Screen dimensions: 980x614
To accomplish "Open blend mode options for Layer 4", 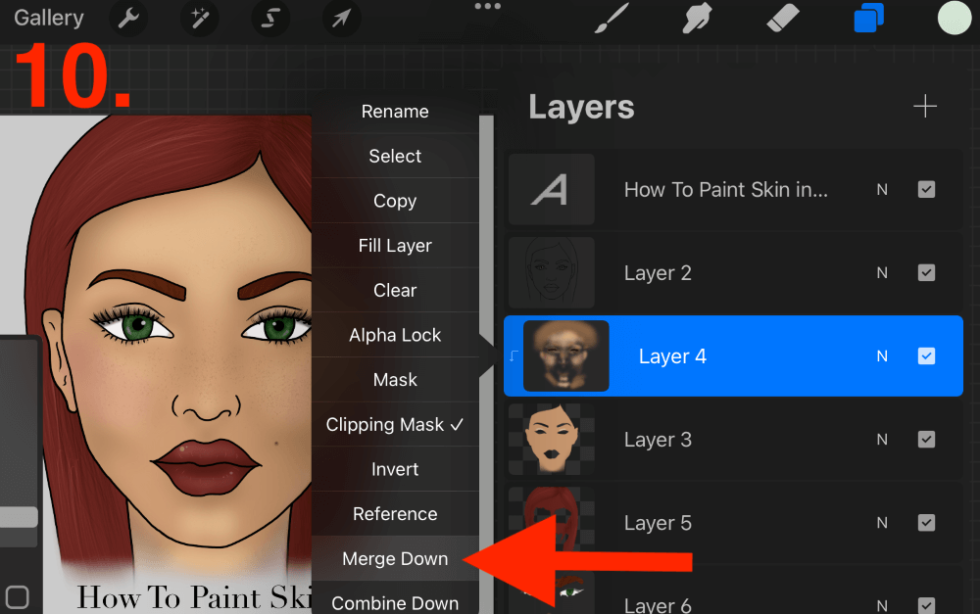I will click(880, 356).
